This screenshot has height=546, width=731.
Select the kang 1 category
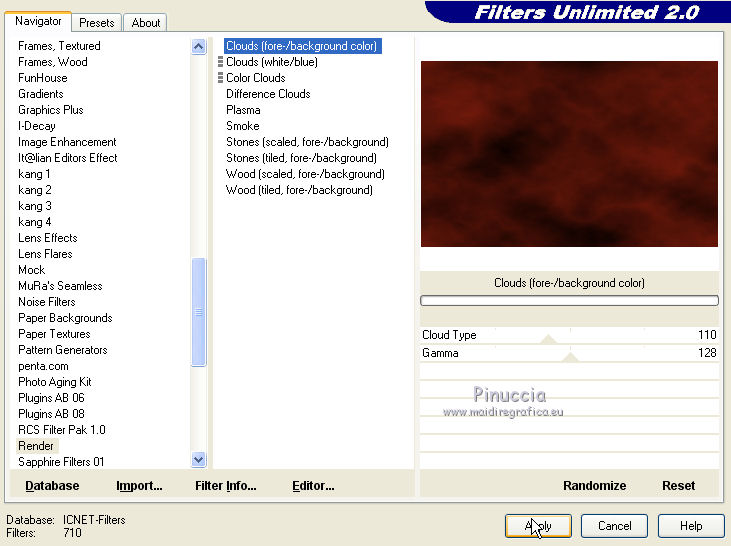click(x=34, y=174)
